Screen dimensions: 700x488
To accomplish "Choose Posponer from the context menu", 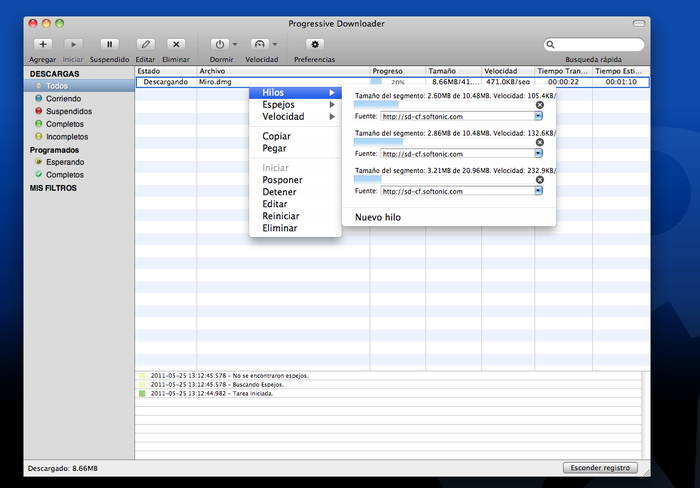I will point(282,180).
